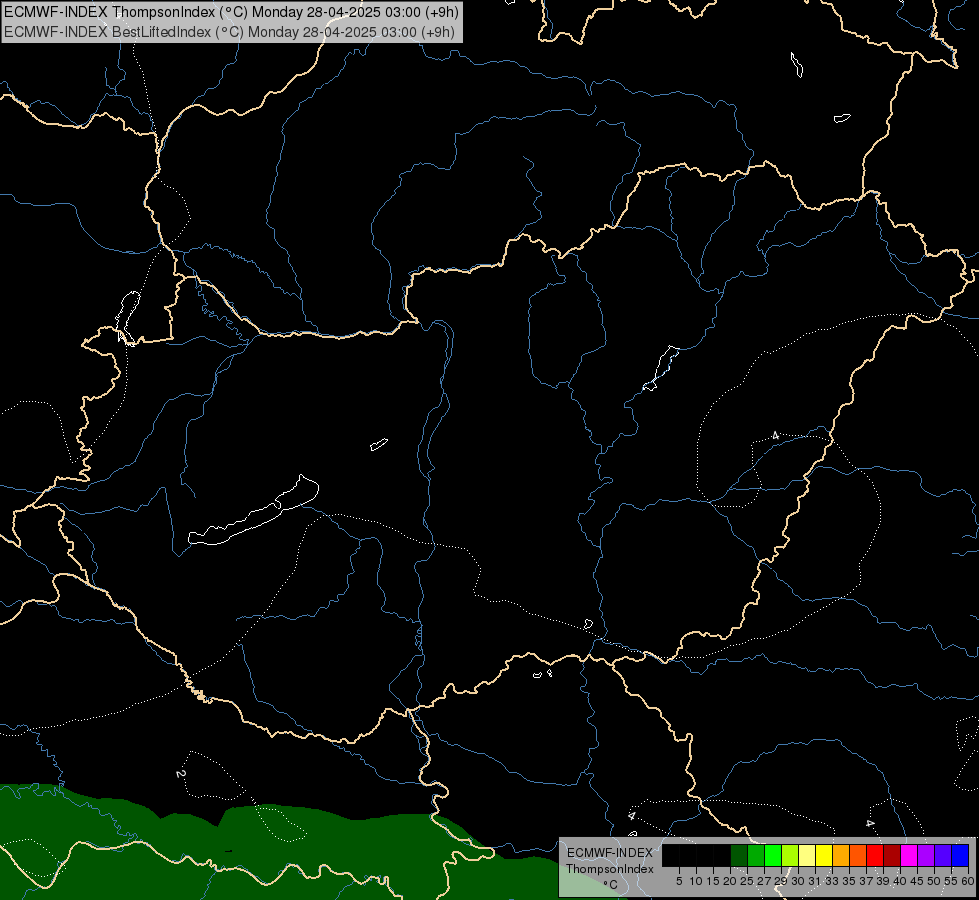Click the large elongated lake outline (Balaton)
979x900 pixels.
pos(254,512)
